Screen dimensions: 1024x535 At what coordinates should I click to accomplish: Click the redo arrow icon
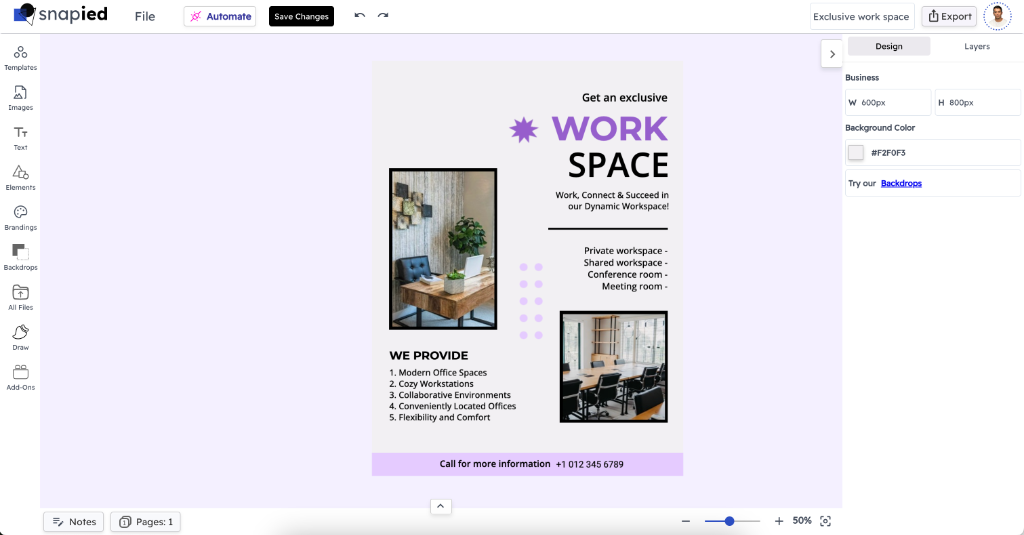coord(383,16)
